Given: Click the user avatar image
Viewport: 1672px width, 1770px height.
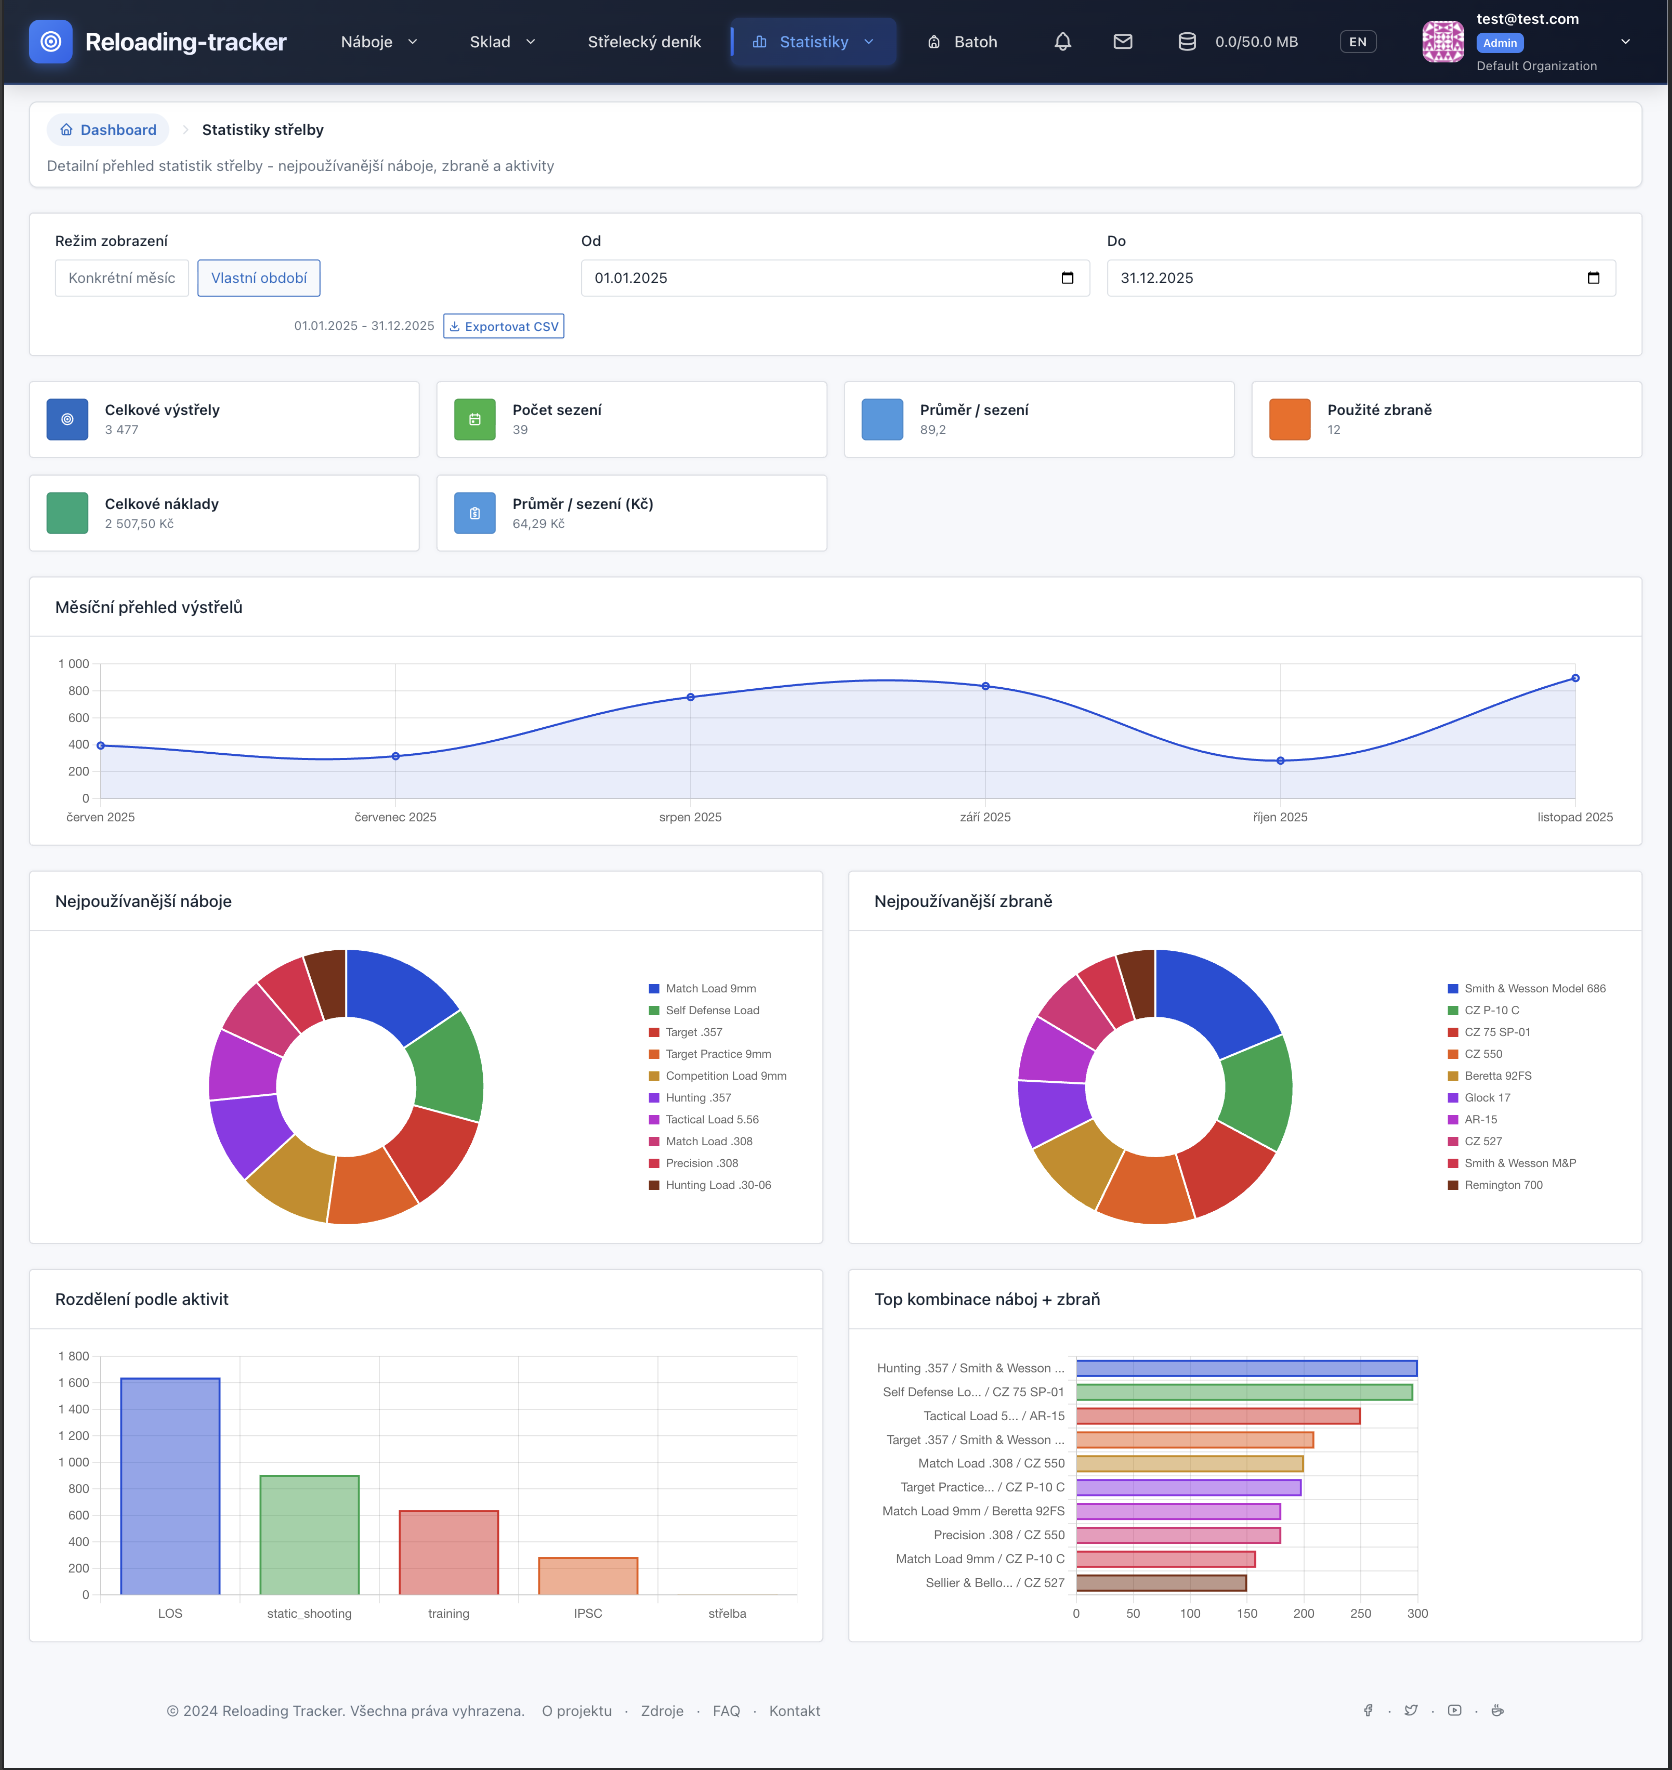Looking at the screenshot, I should click(x=1443, y=42).
